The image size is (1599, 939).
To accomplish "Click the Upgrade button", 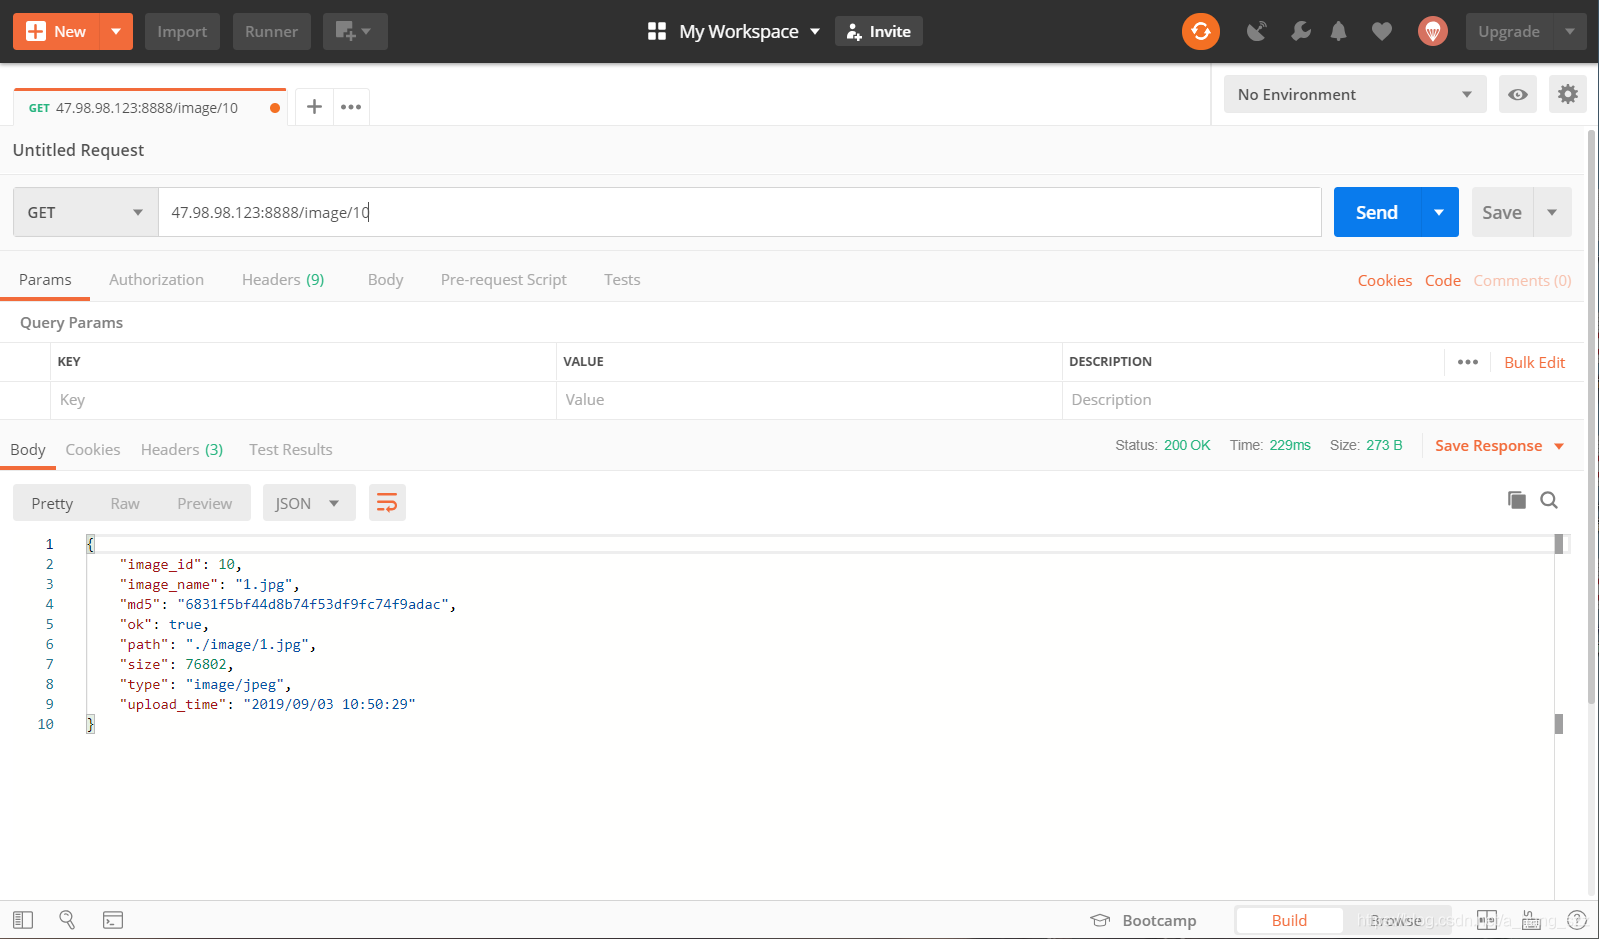I will pyautogui.click(x=1509, y=31).
